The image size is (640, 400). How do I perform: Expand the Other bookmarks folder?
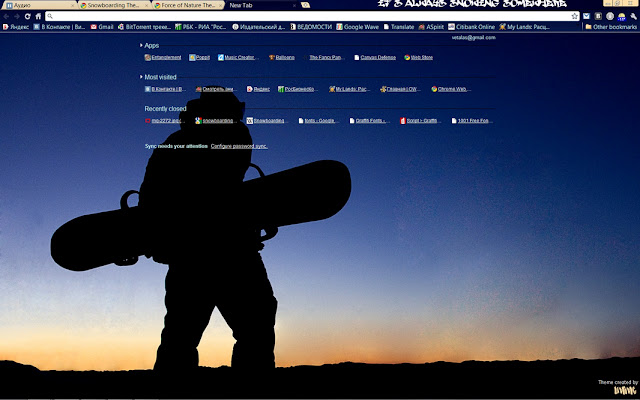pyautogui.click(x=611, y=27)
